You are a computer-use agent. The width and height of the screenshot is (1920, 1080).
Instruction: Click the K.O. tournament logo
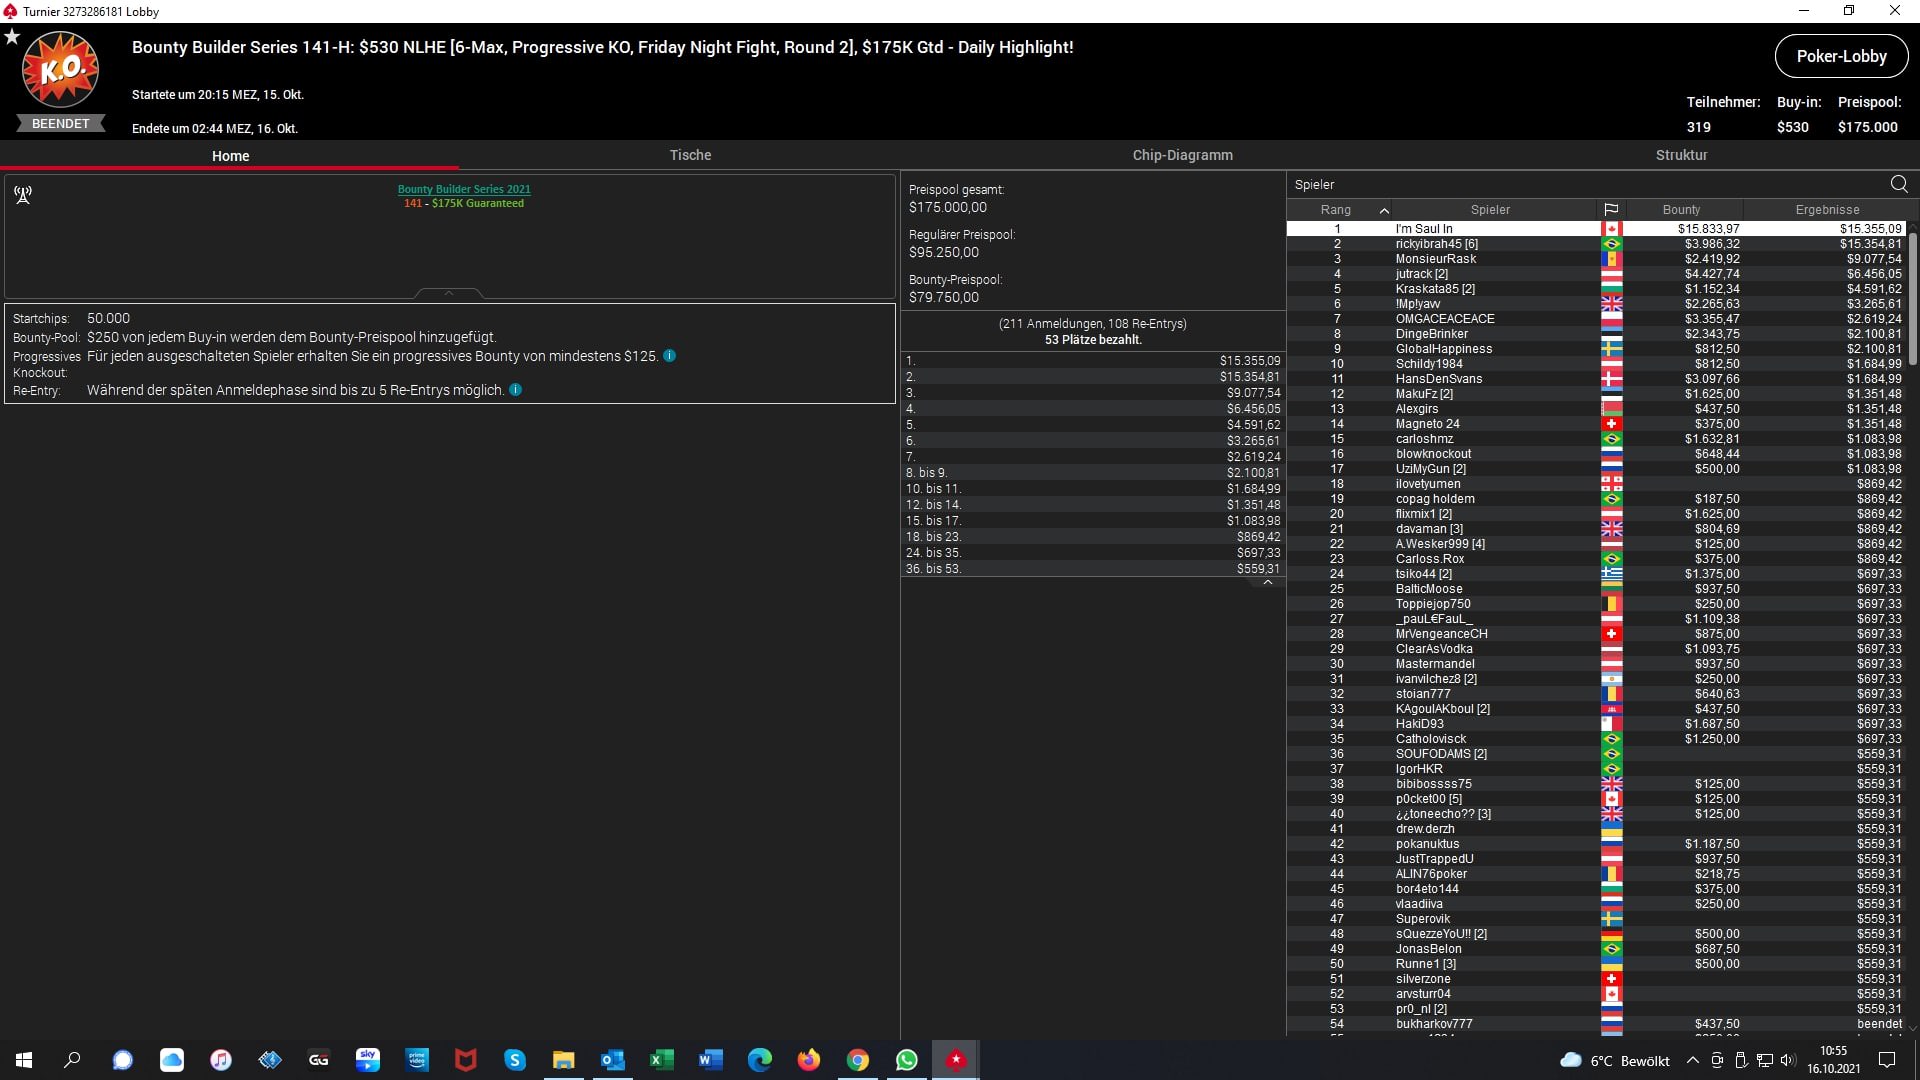click(61, 70)
